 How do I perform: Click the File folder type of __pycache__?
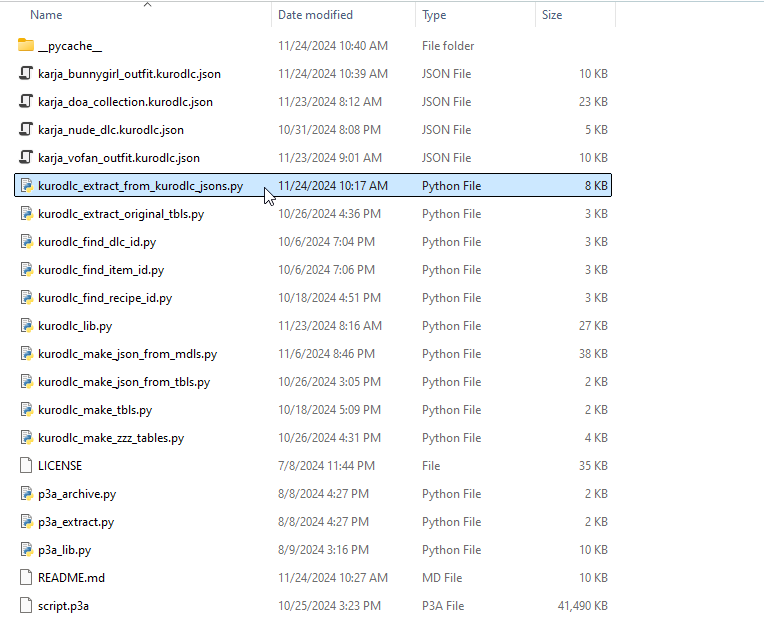pos(448,46)
